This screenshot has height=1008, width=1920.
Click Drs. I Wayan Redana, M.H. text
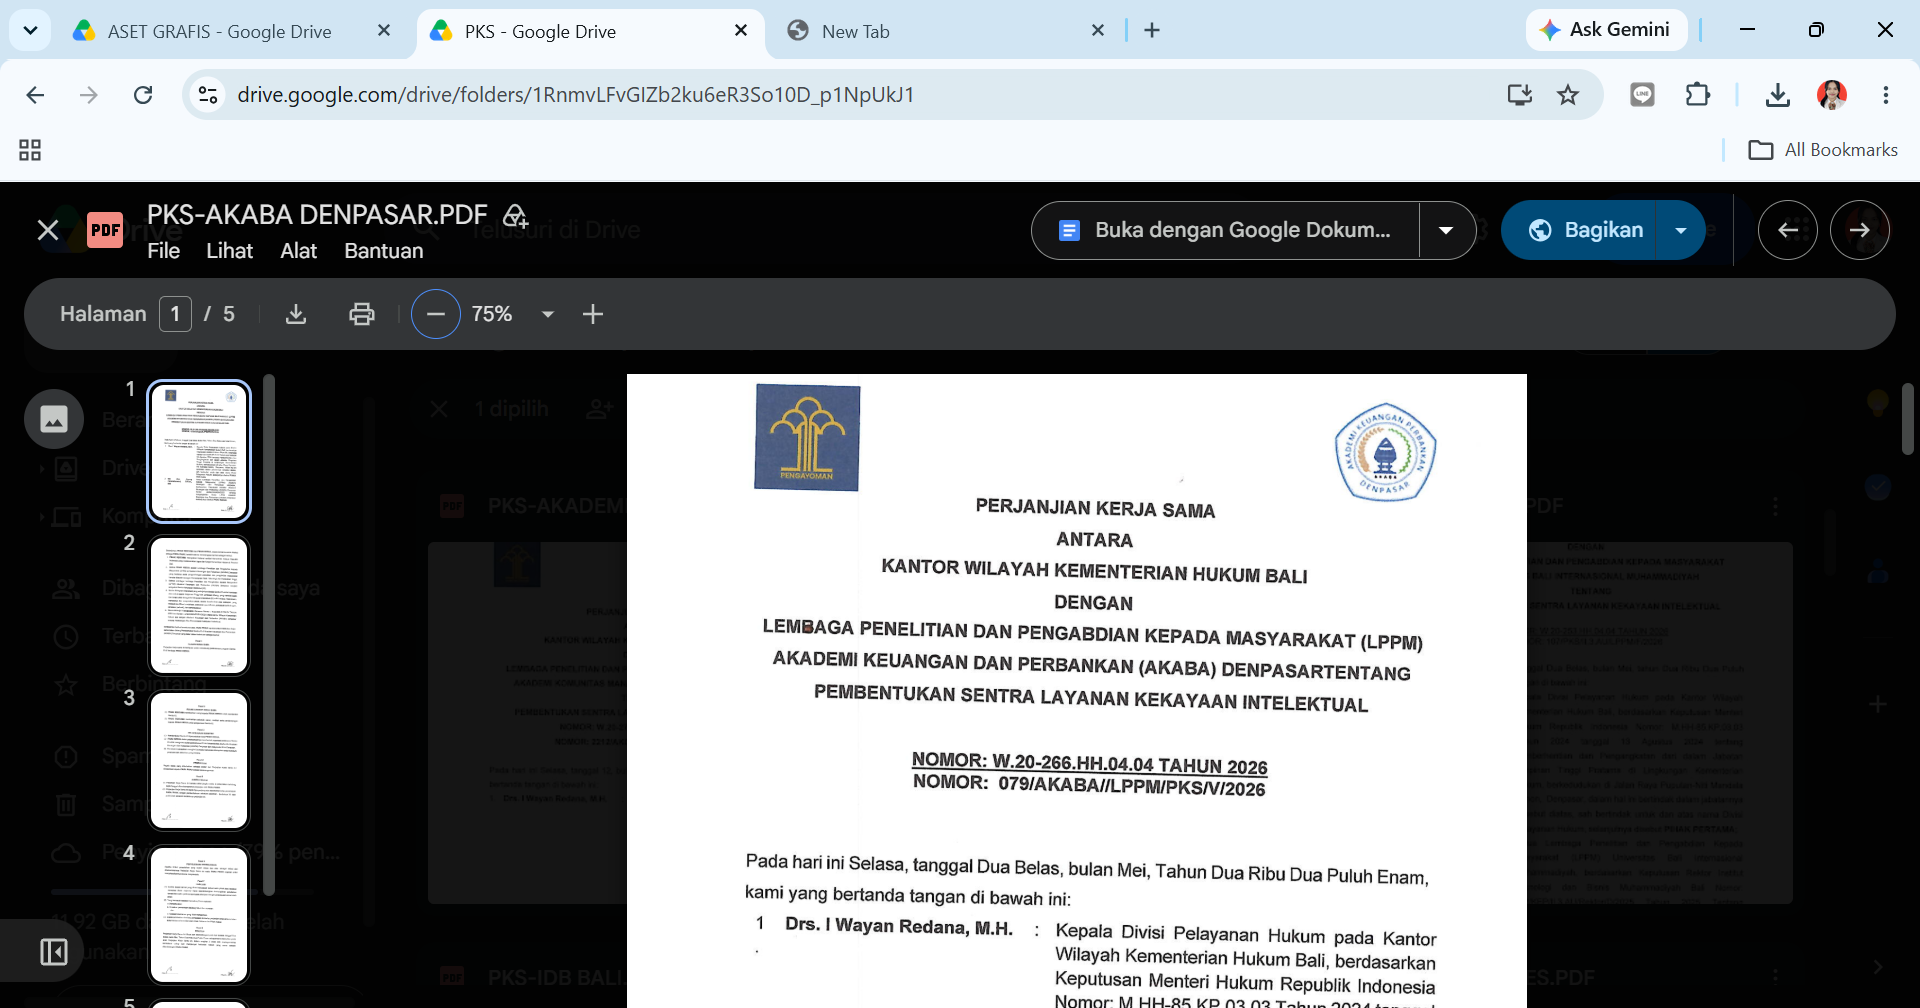click(x=899, y=926)
